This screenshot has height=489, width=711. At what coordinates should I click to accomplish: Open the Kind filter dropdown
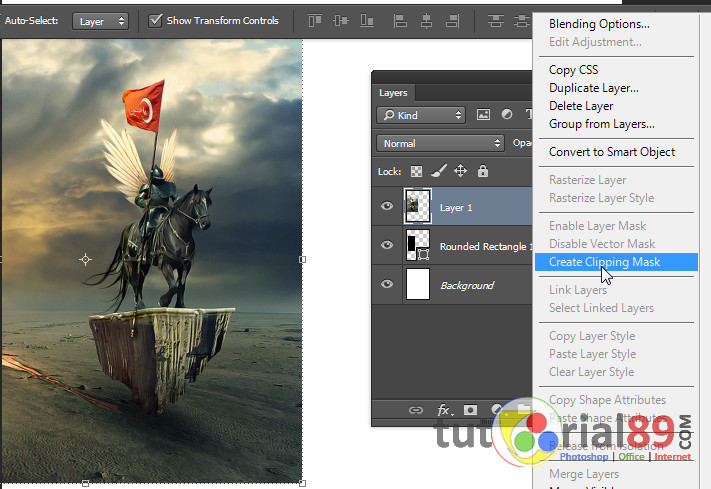point(421,115)
